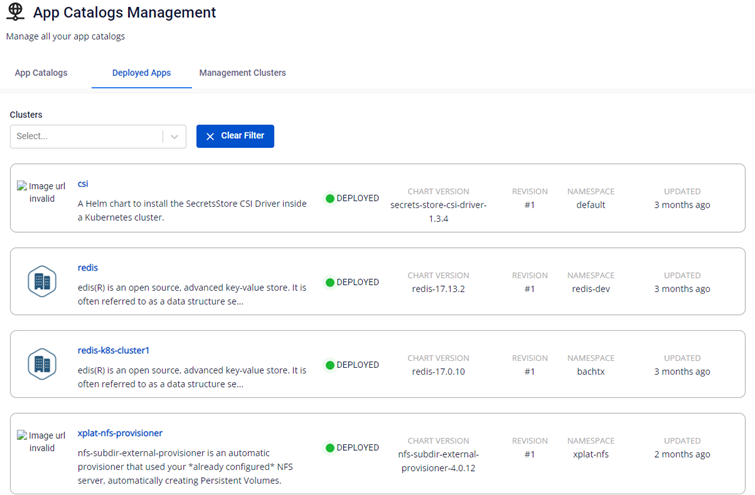Open the Management Clusters tab

tap(242, 73)
